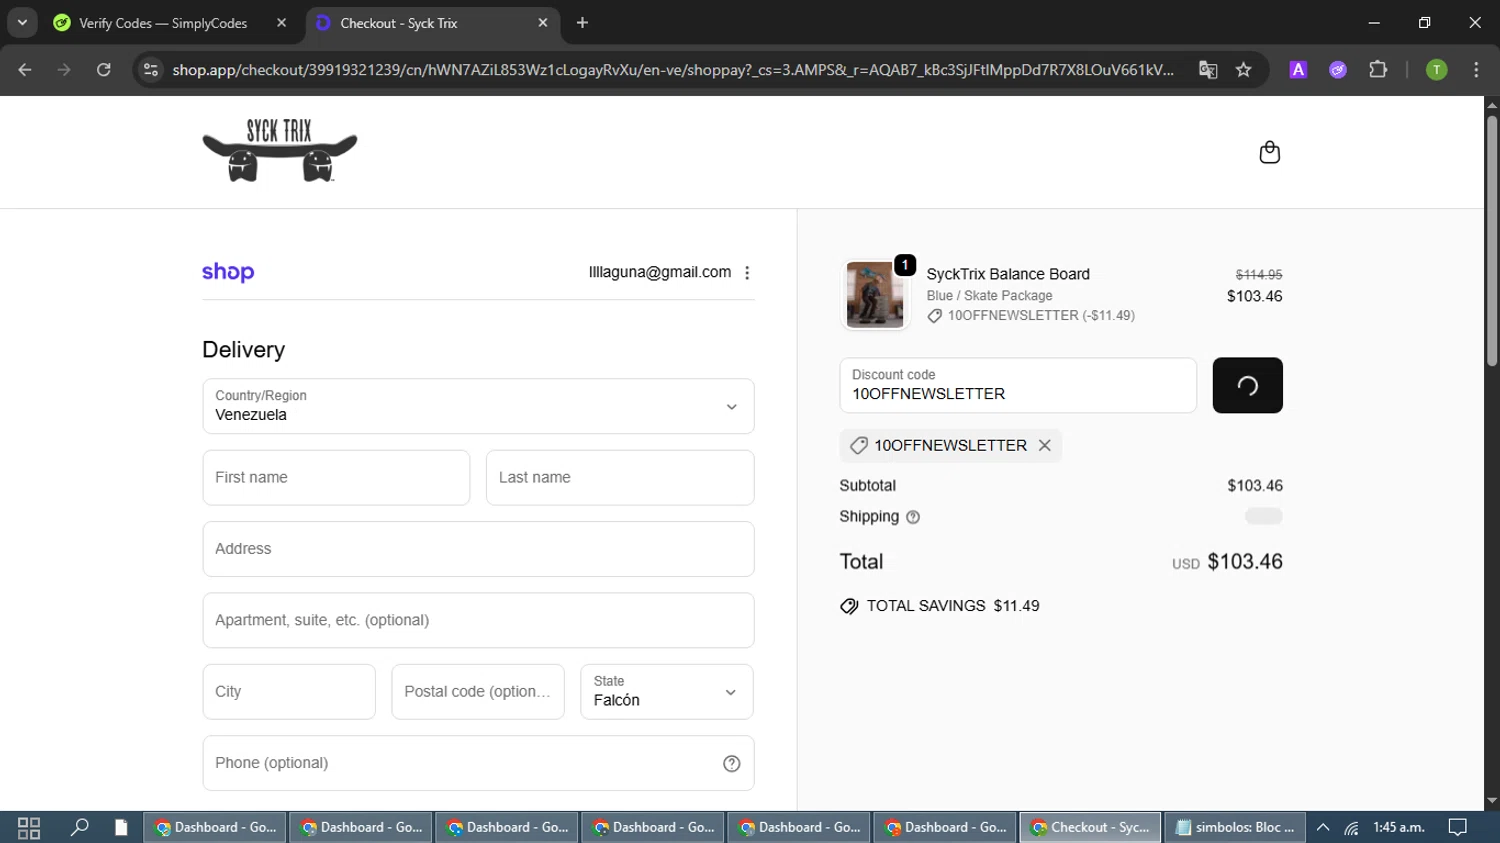This screenshot has height=843, width=1500.
Task: Click the page vertical scrollbar
Action: 1492,240
